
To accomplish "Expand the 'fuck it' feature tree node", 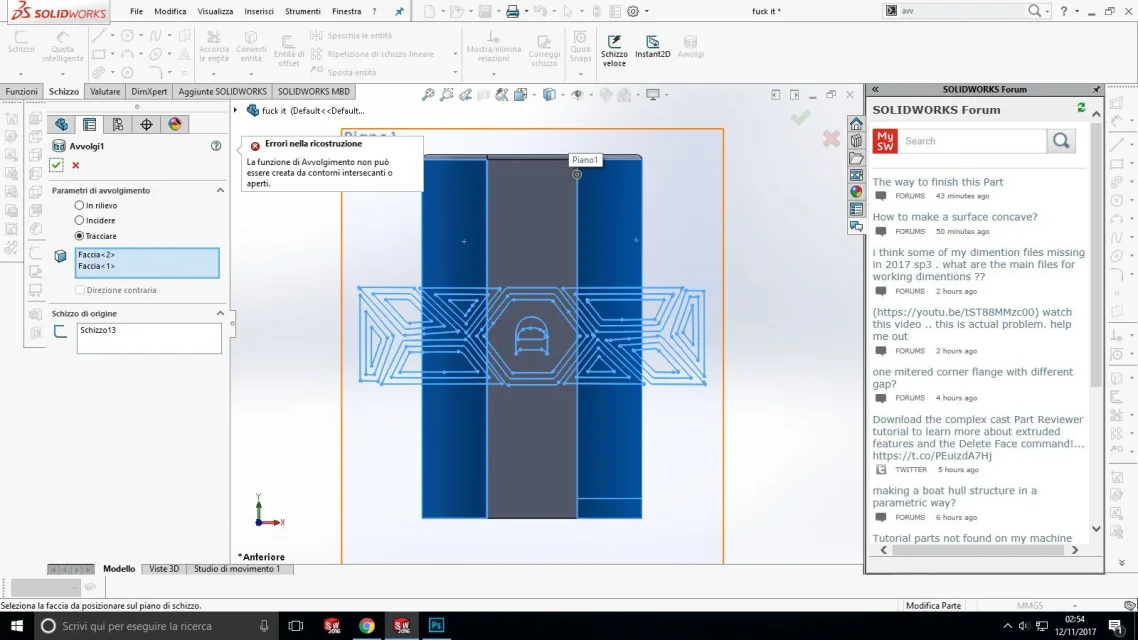I will coord(237,111).
